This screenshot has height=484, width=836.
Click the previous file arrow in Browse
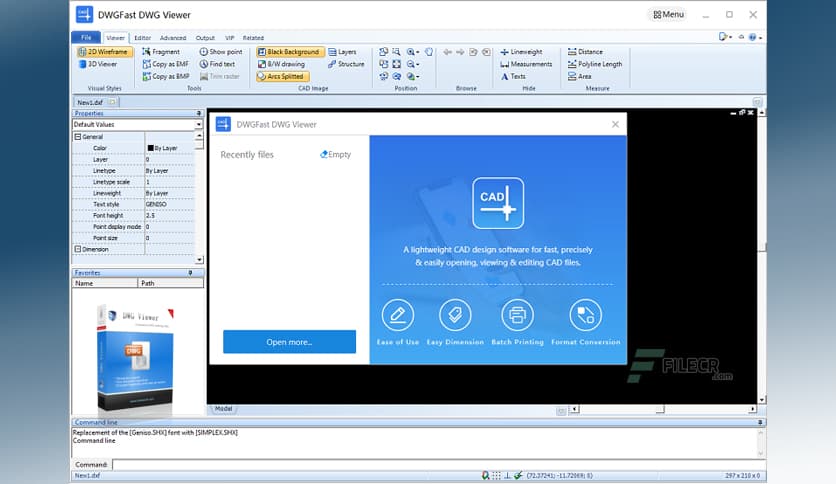pyautogui.click(x=447, y=52)
